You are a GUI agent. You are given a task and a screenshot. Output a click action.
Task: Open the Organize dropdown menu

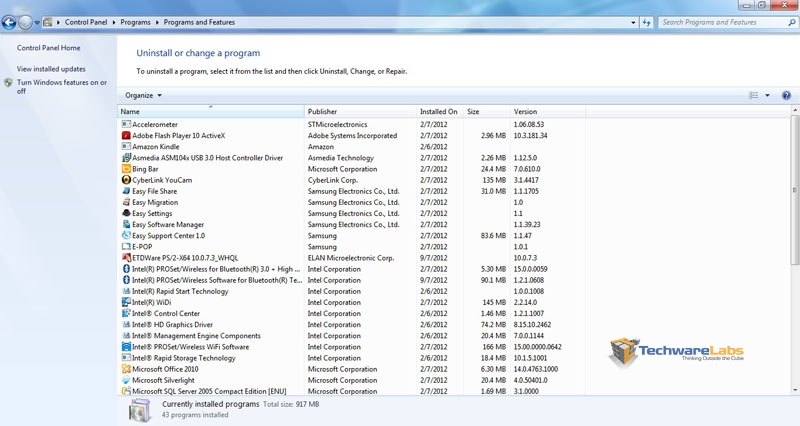coord(143,95)
